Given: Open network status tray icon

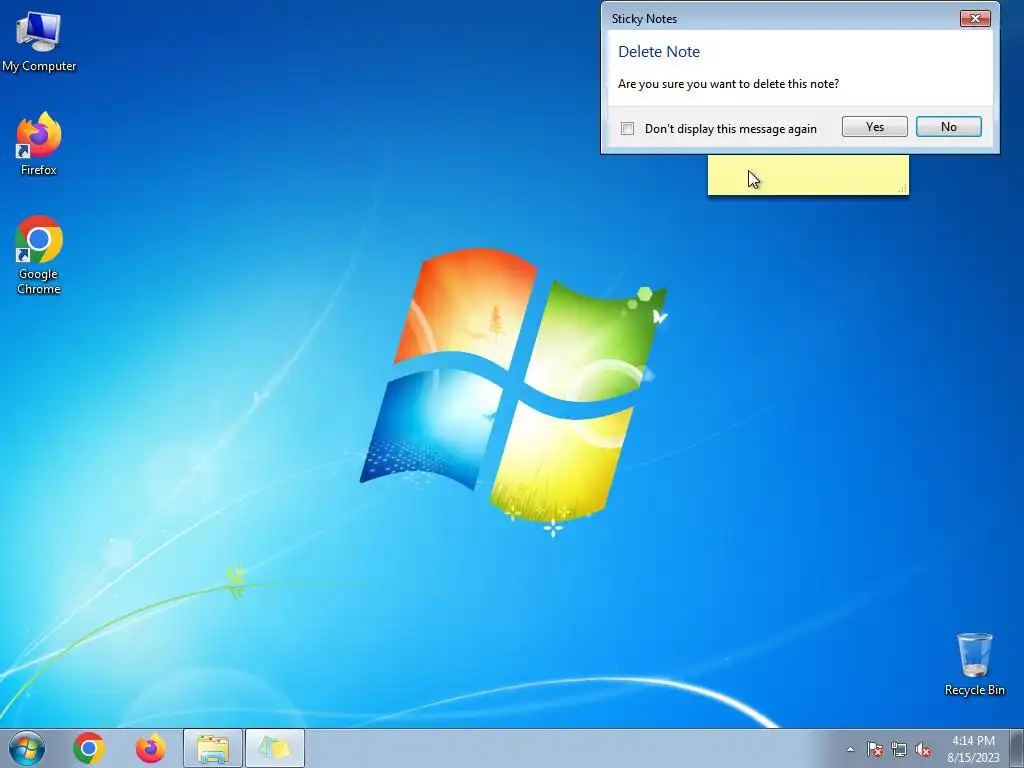Looking at the screenshot, I should click(899, 749).
